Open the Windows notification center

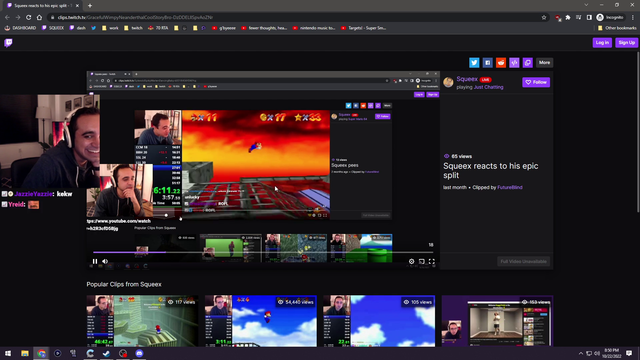point(629,353)
